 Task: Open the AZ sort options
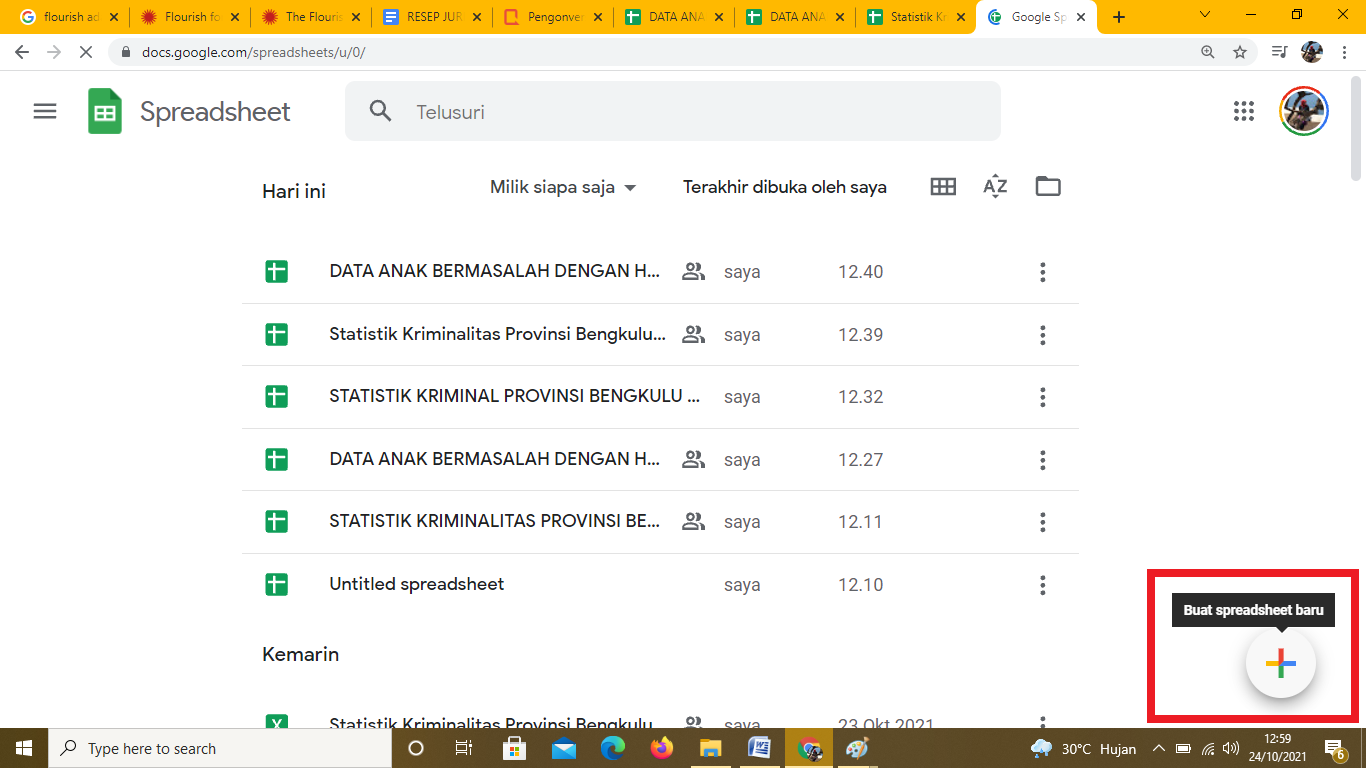click(x=995, y=187)
